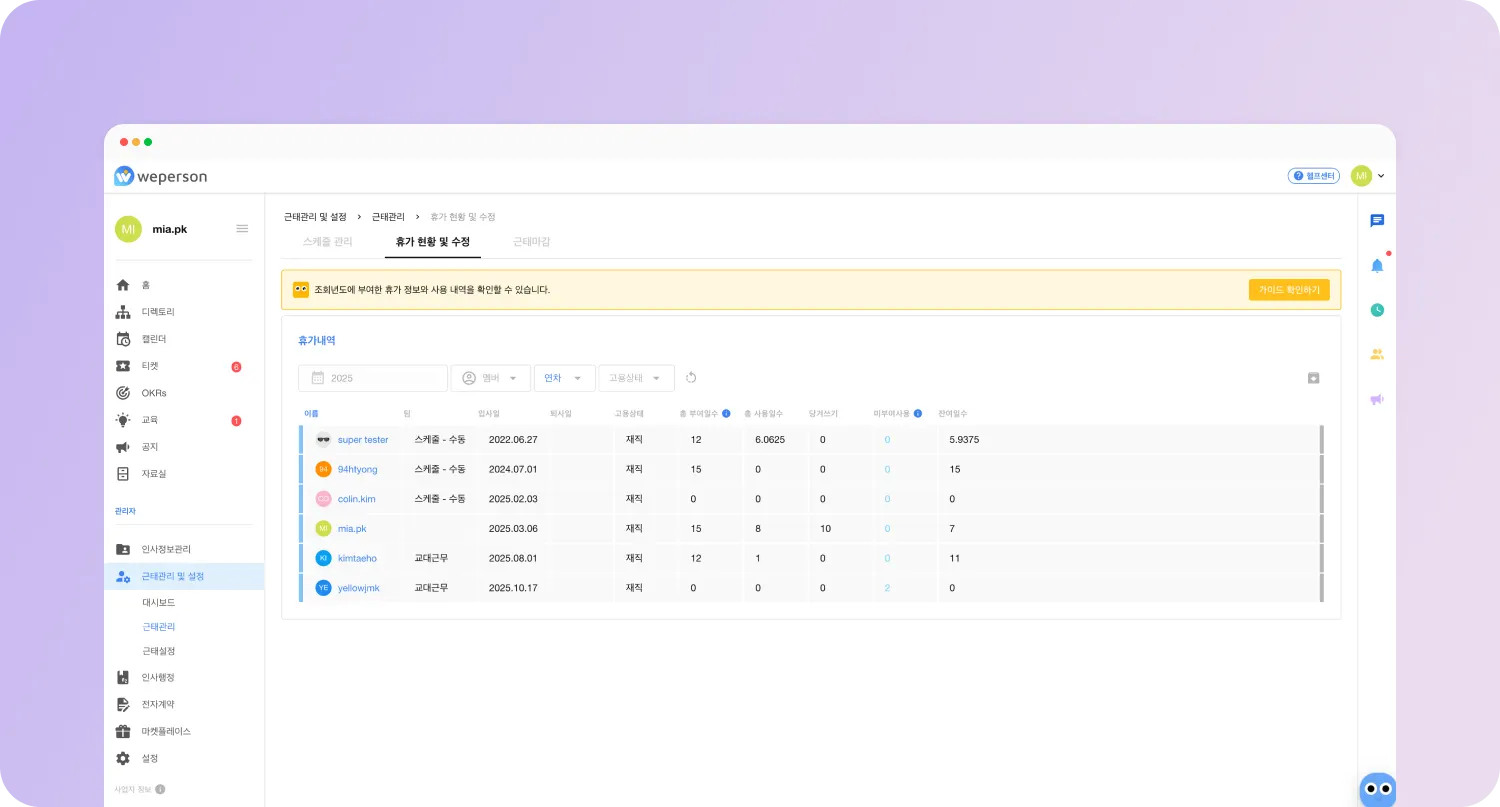The image size is (1500, 807).
Task: Click the 홈 house icon
Action: pyautogui.click(x=123, y=285)
